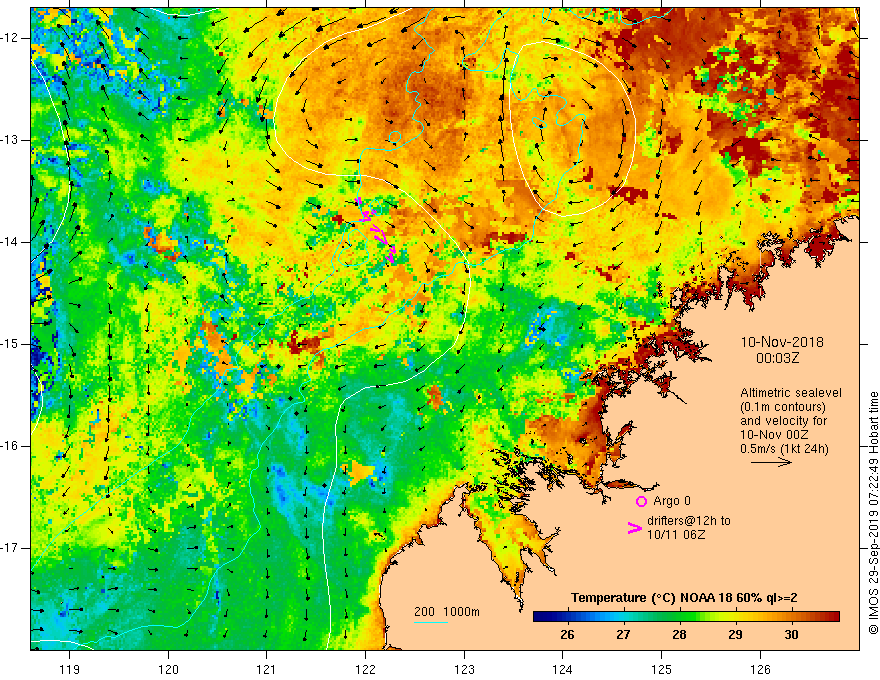880x680 pixels.
Task: Click the latitude axis label -16
Action: 11,446
